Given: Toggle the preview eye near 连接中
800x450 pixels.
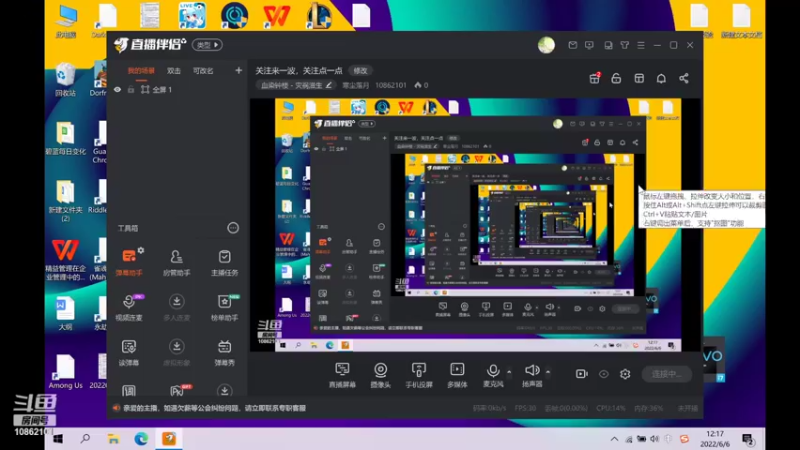Looking at the screenshot, I should (604, 374).
